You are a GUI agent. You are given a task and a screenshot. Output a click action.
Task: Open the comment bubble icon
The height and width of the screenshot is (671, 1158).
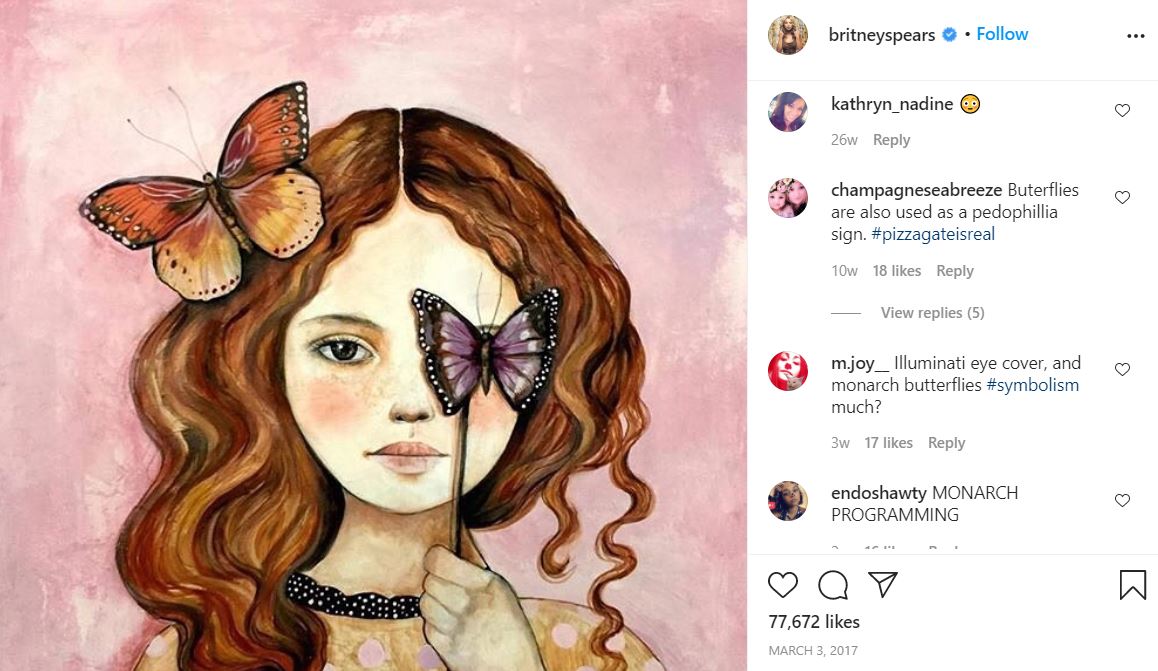point(833,585)
